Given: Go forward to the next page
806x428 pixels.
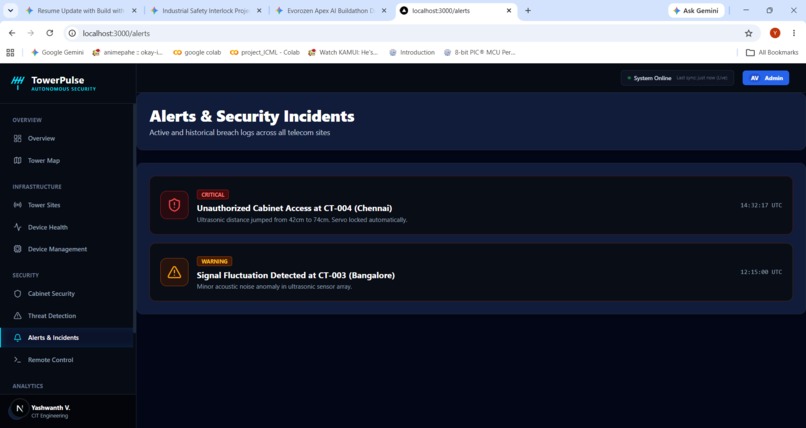Looking at the screenshot, I should coord(31,33).
